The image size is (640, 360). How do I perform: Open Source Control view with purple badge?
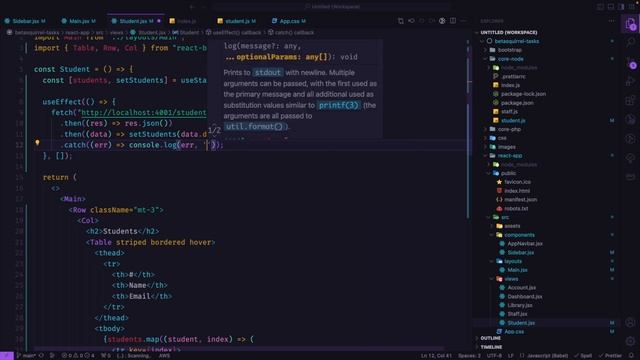[x=631, y=62]
